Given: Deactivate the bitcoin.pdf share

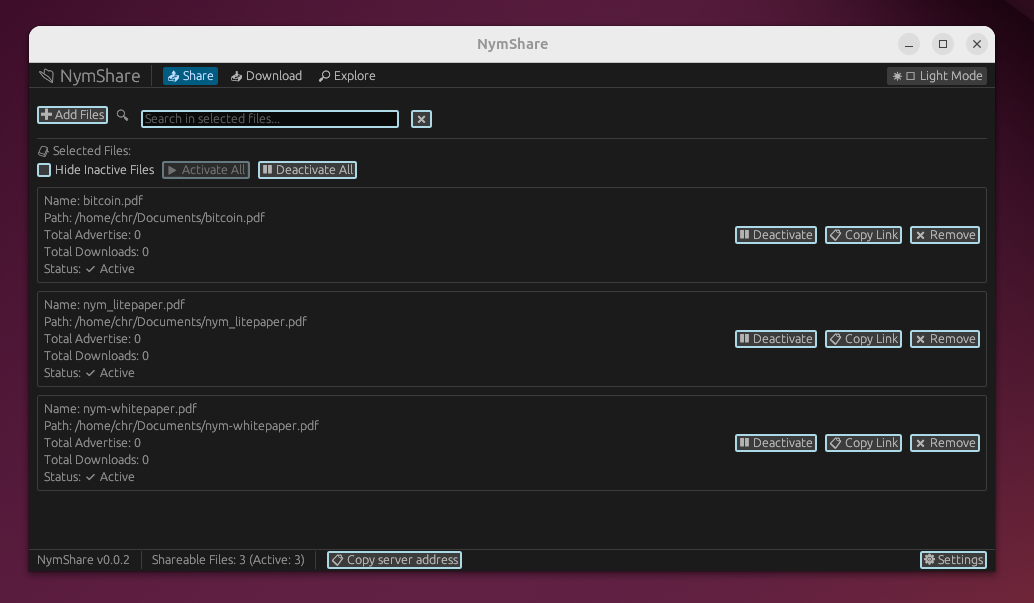Looking at the screenshot, I should (x=775, y=235).
